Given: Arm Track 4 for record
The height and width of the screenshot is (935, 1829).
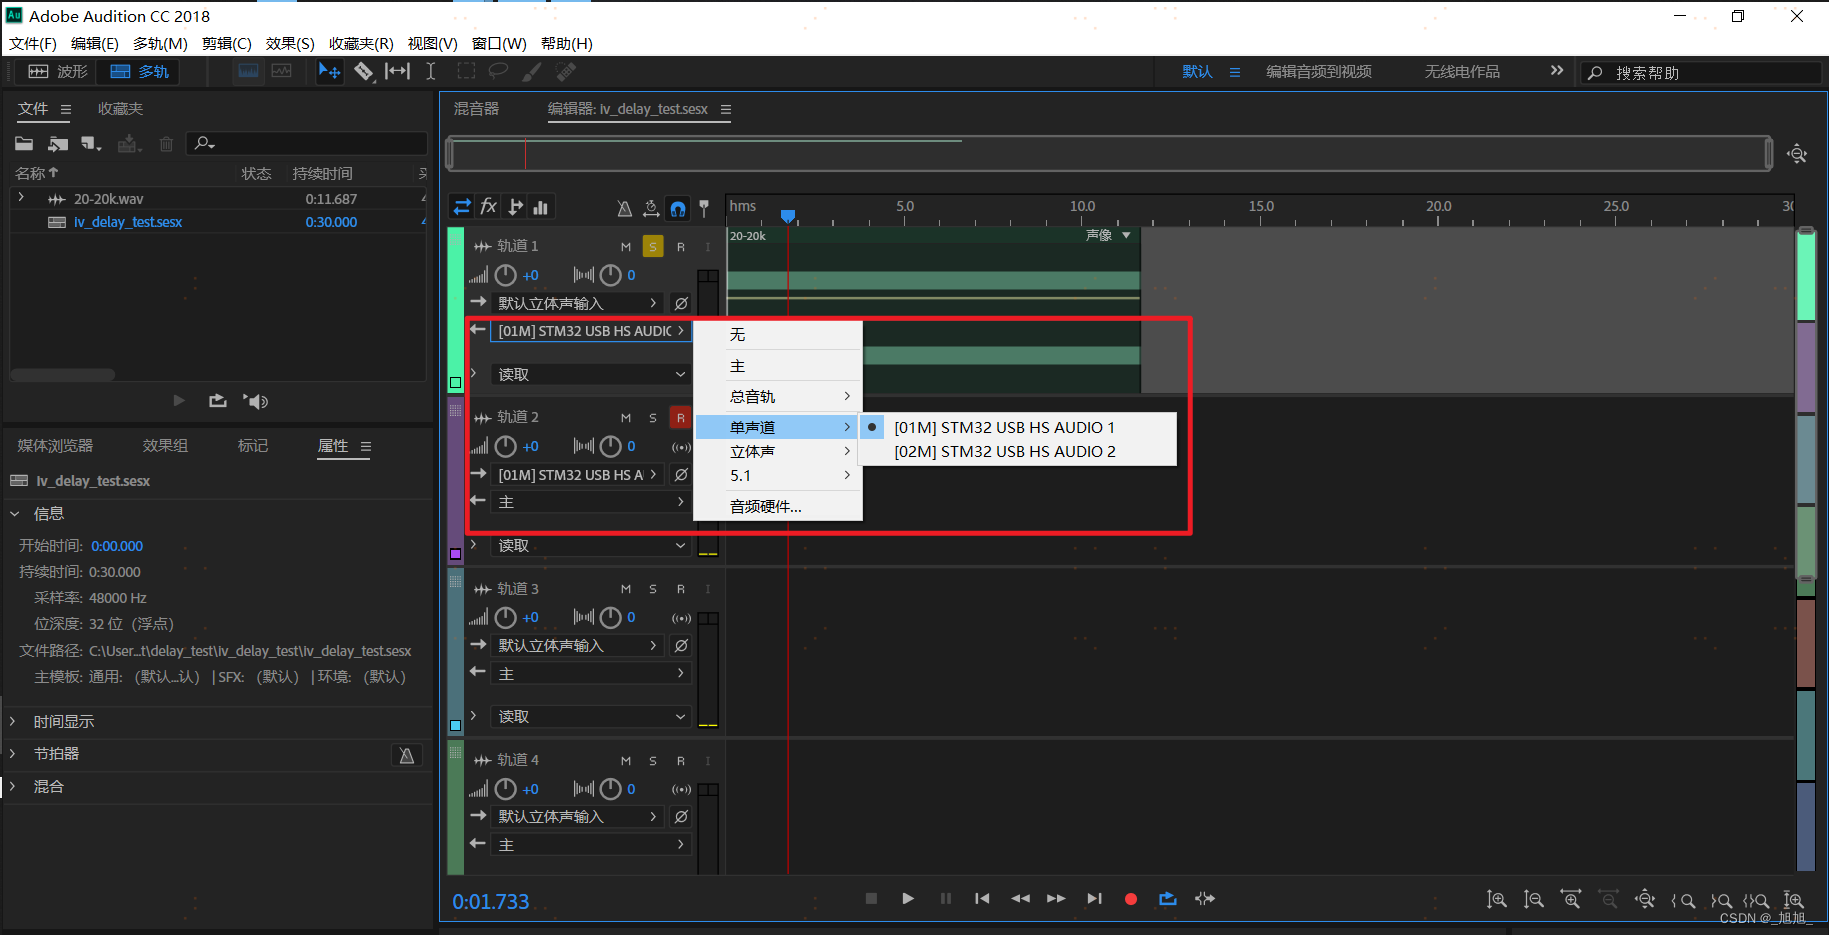Looking at the screenshot, I should coord(681,761).
